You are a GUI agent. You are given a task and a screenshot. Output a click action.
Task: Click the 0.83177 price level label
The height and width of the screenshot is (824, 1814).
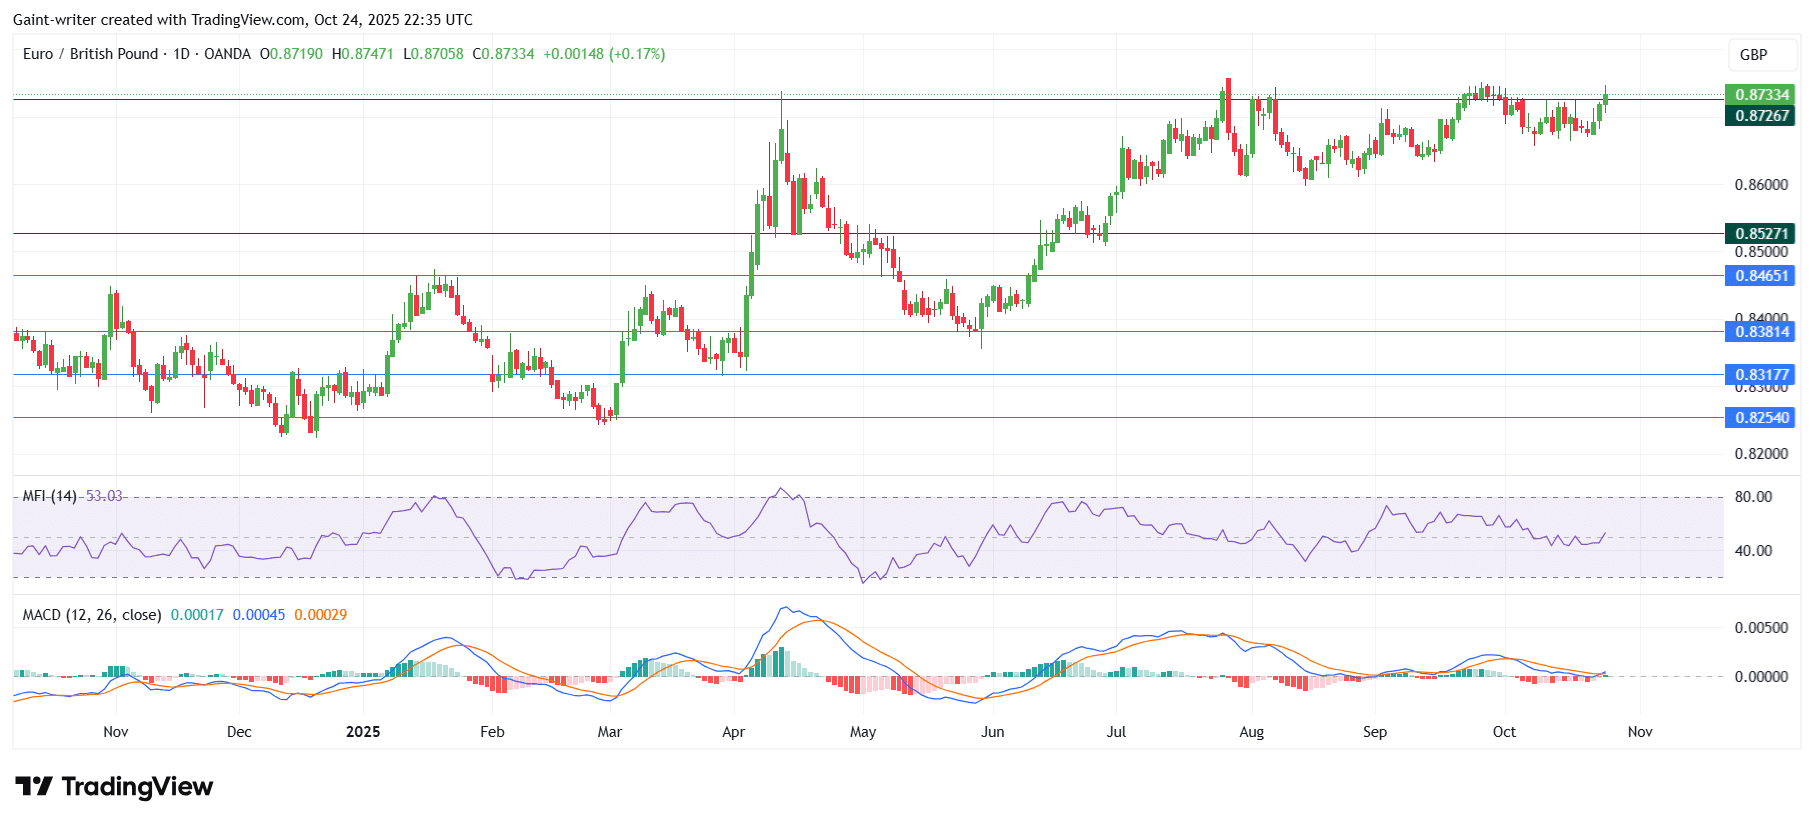(x=1760, y=375)
